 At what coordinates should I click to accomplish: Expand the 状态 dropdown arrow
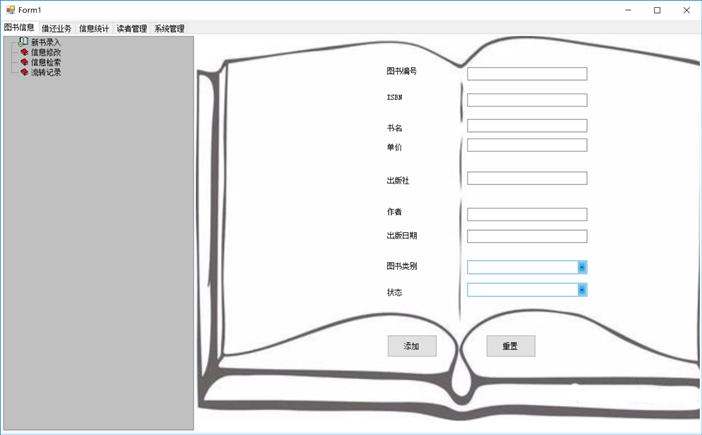tap(582, 290)
